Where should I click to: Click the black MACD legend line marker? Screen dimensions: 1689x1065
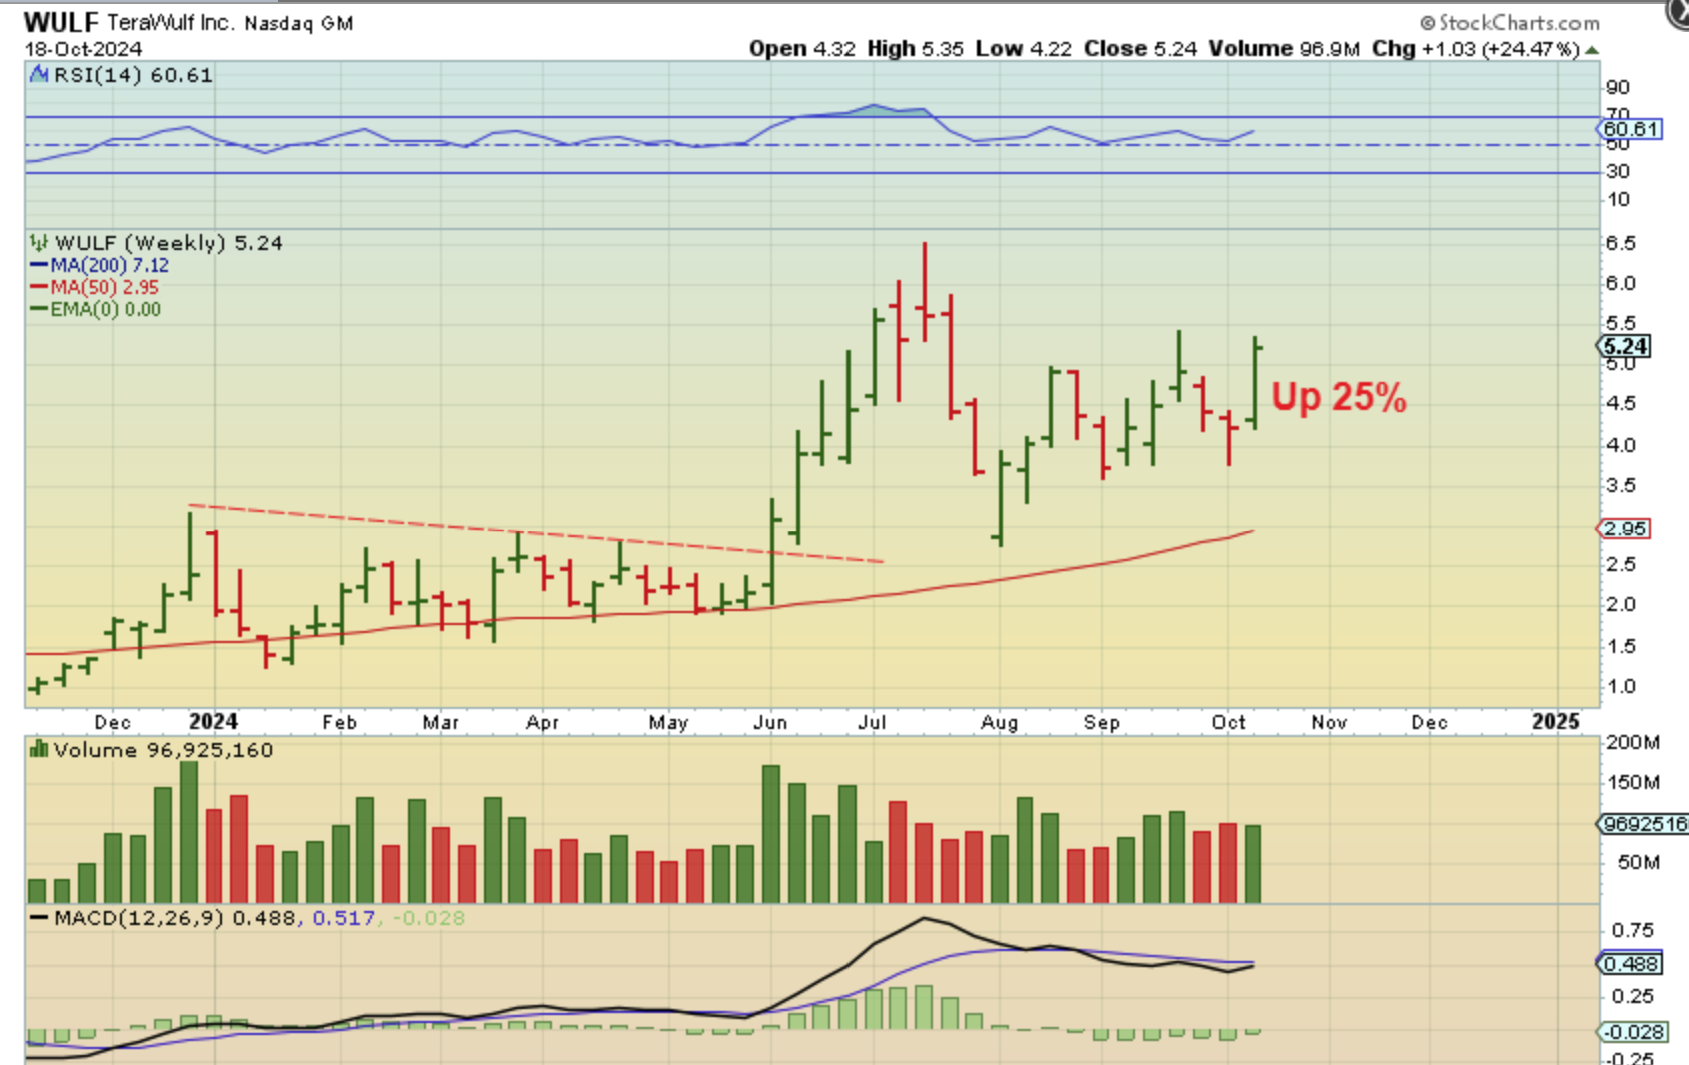tap(39, 918)
